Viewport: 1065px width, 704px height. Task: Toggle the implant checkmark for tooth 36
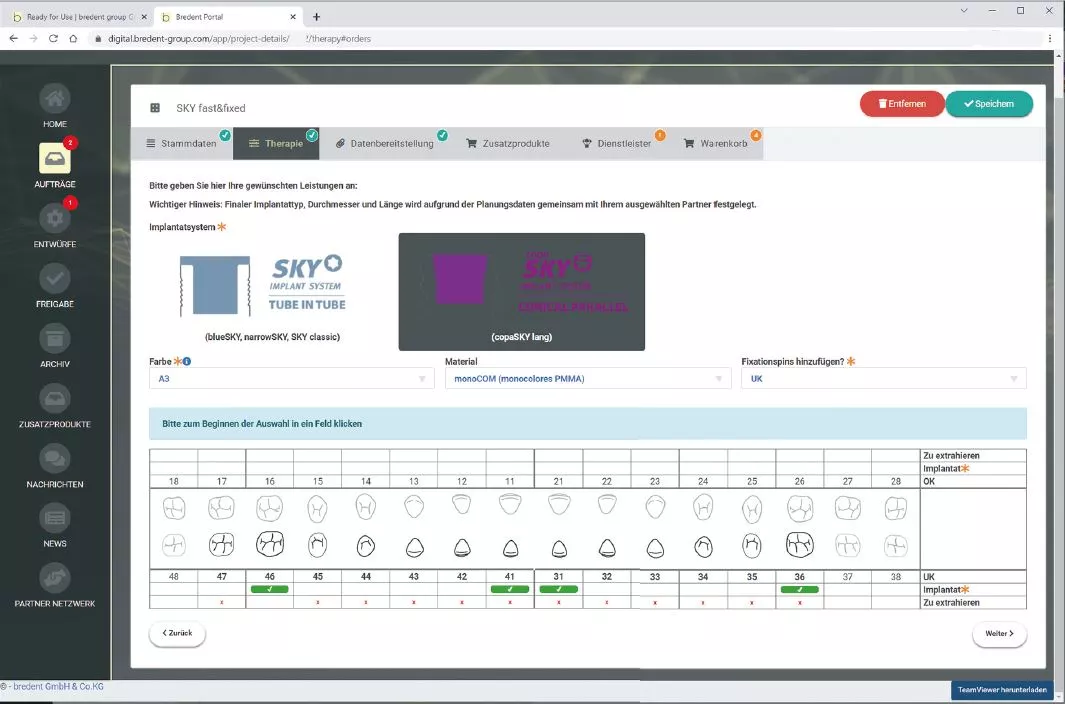799,590
